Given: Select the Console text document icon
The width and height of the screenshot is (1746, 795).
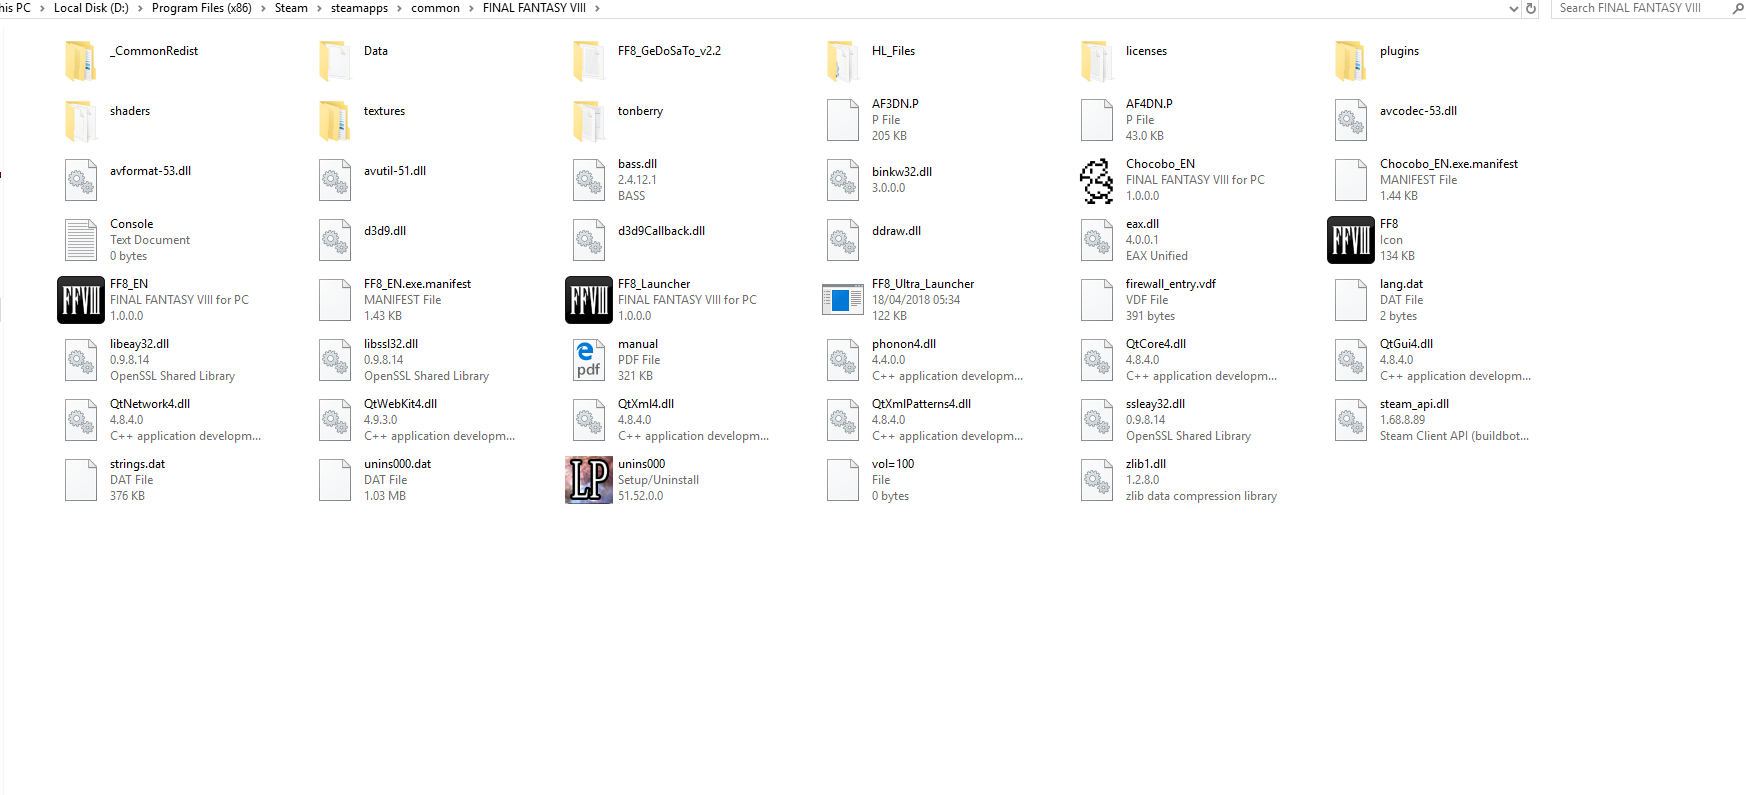Looking at the screenshot, I should (x=81, y=240).
